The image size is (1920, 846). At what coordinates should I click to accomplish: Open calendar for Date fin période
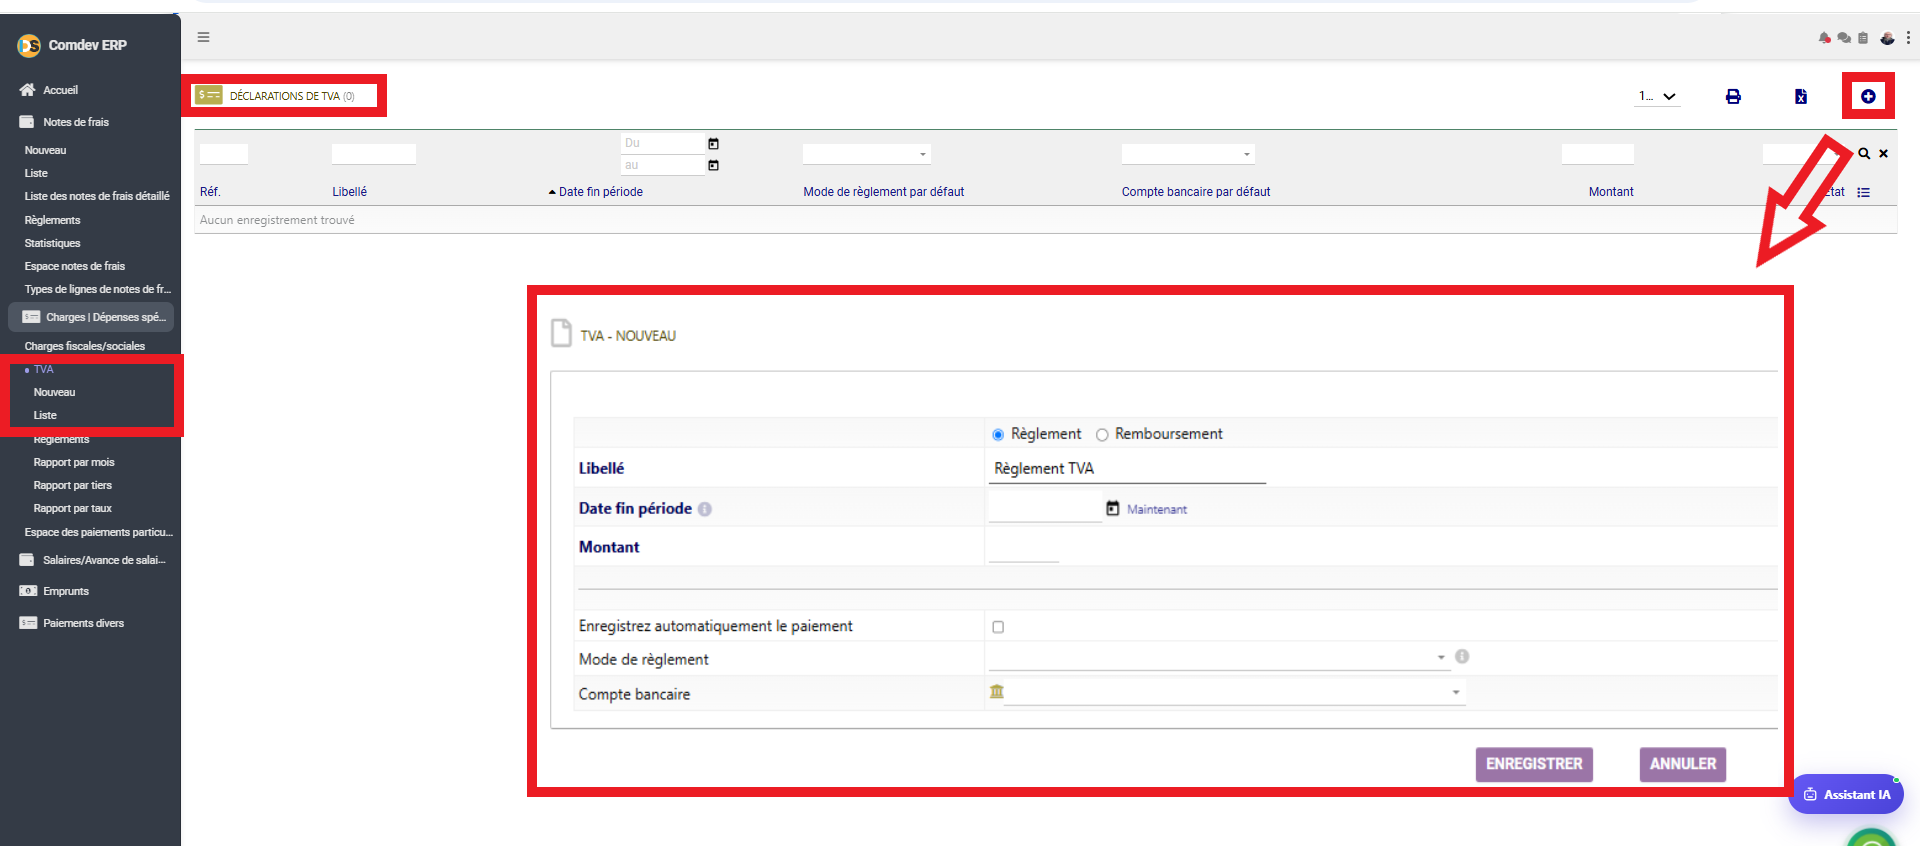[x=1112, y=508]
